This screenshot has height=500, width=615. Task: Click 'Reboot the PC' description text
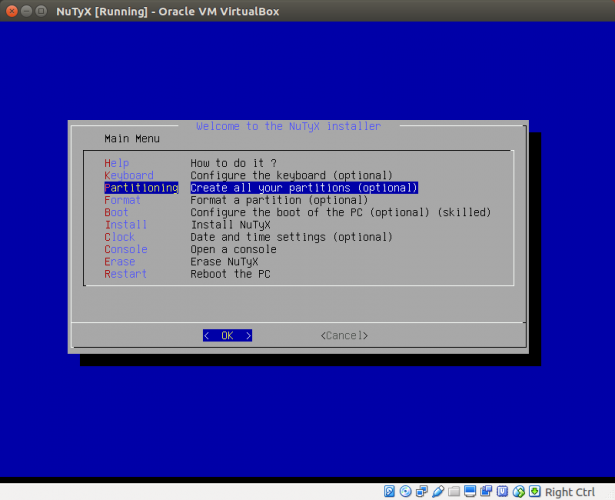[230, 274]
